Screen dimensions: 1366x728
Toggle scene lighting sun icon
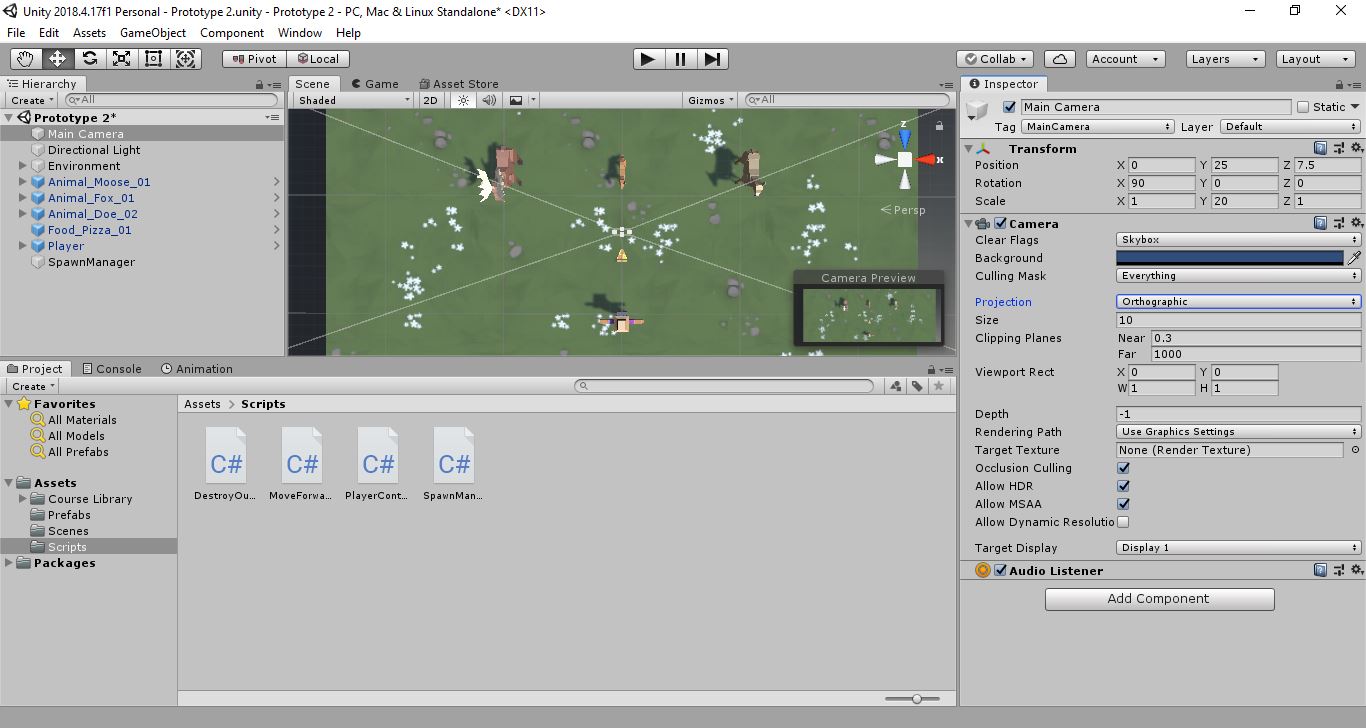pyautogui.click(x=463, y=100)
